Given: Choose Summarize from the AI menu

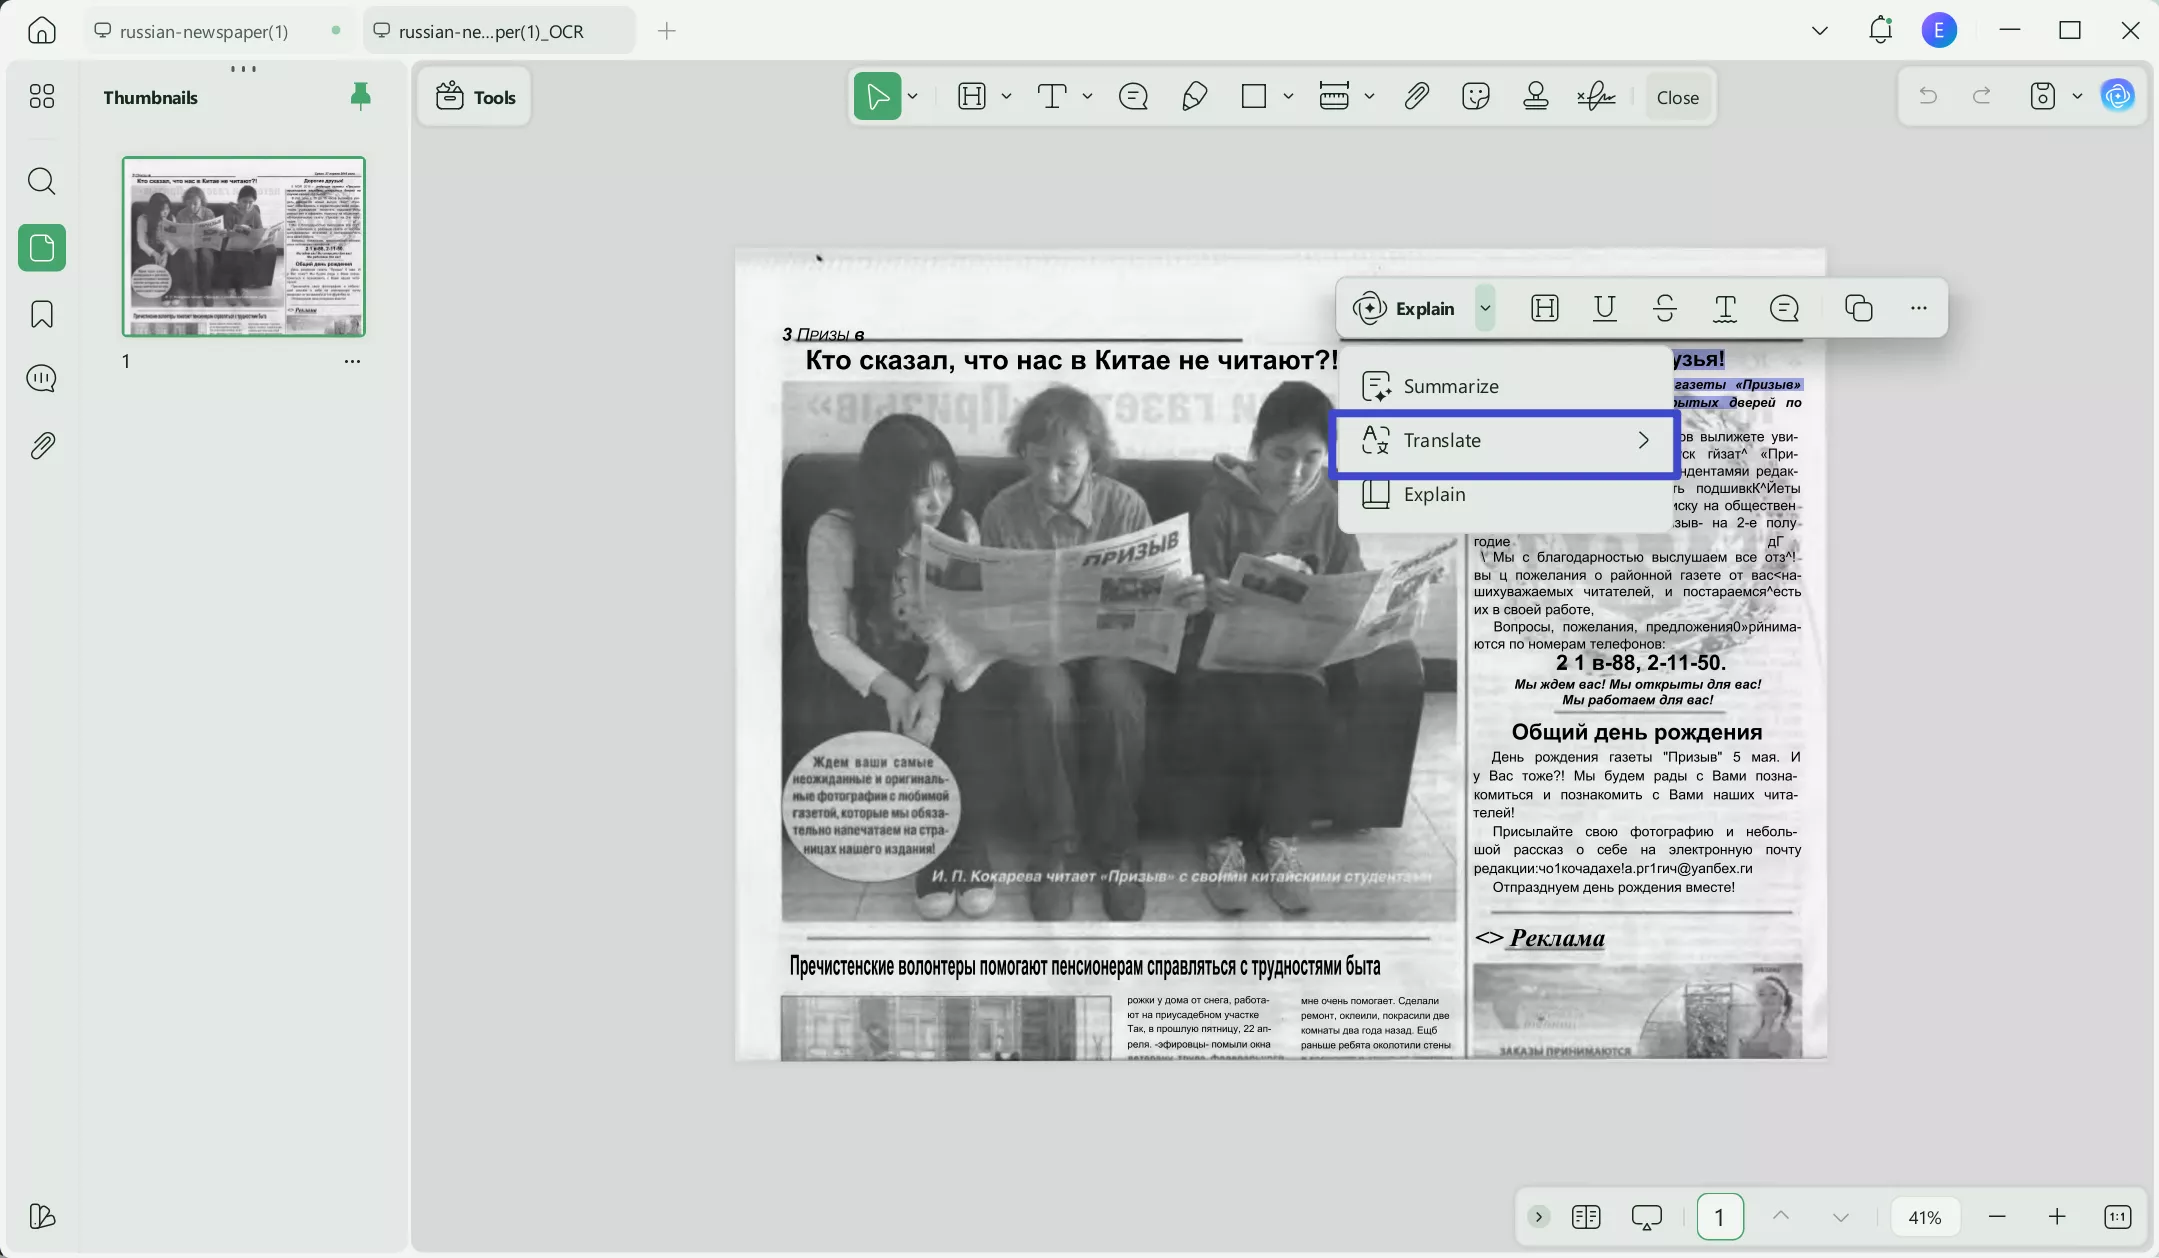Looking at the screenshot, I should [1450, 387].
